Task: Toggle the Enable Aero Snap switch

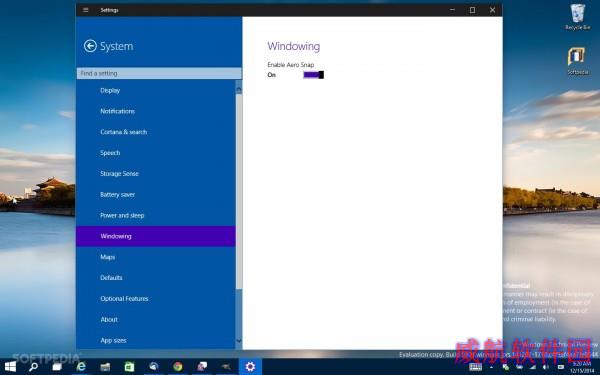Action: pyautogui.click(x=313, y=75)
